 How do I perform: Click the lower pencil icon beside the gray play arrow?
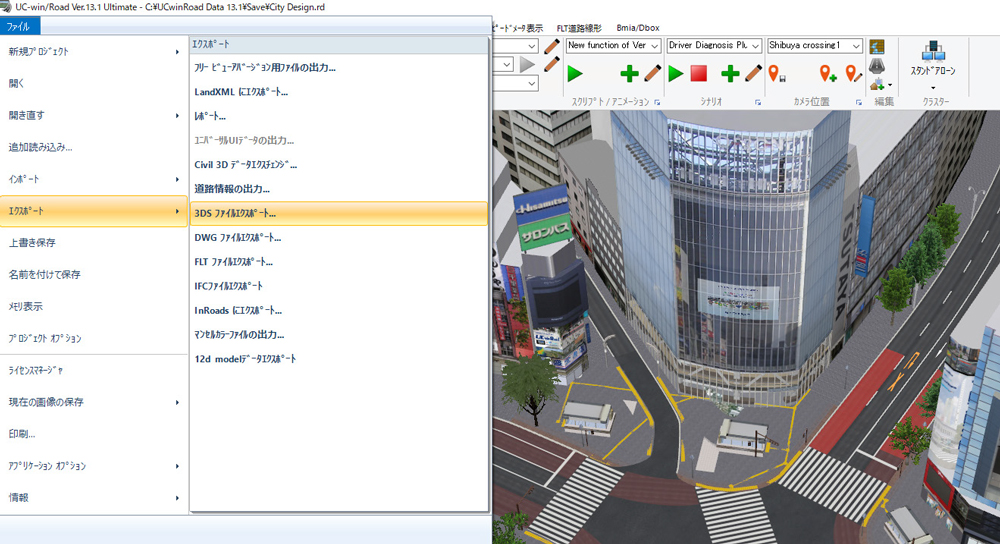click(x=552, y=64)
